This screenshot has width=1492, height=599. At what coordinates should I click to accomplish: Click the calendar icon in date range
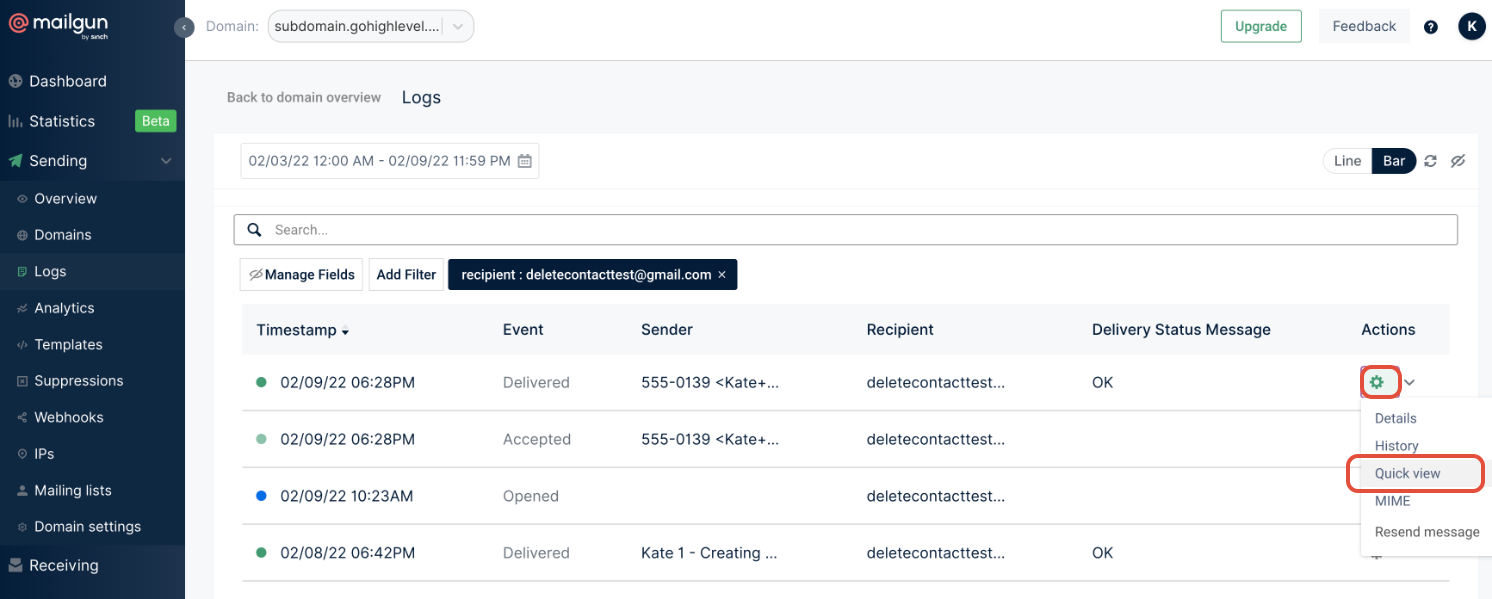524,161
